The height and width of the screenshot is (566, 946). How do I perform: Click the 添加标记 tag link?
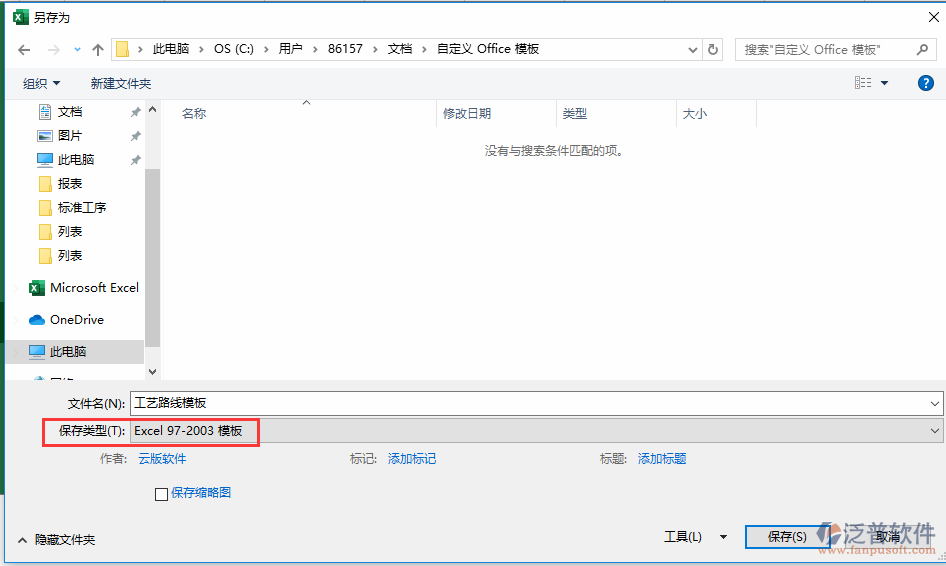click(x=412, y=459)
